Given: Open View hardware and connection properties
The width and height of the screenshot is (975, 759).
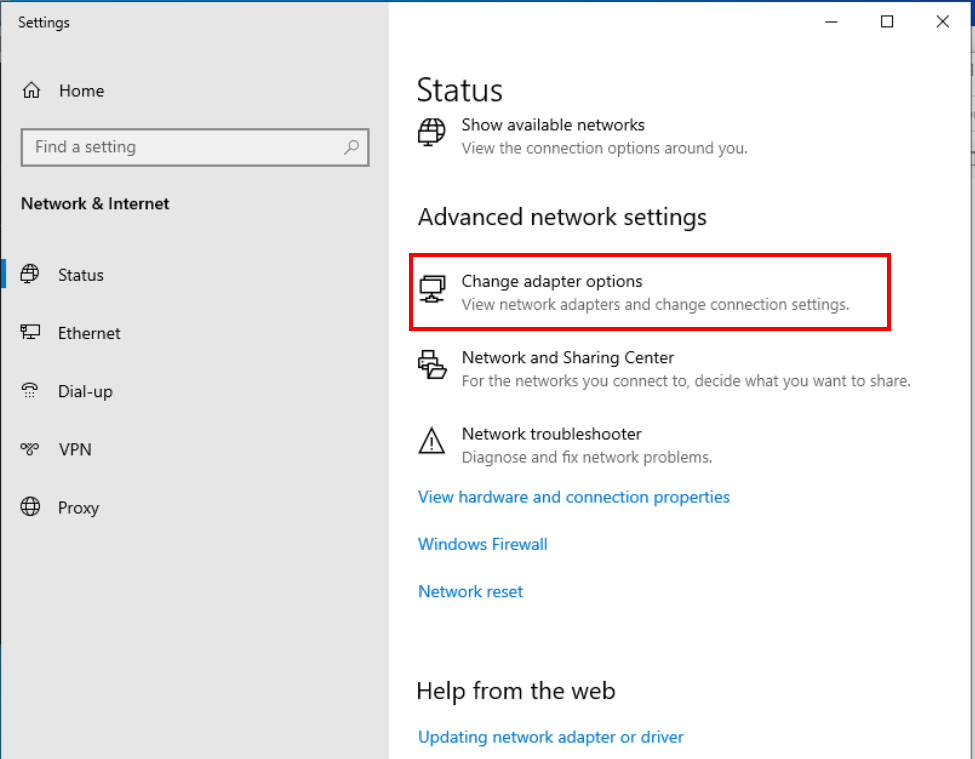Looking at the screenshot, I should click(x=574, y=497).
